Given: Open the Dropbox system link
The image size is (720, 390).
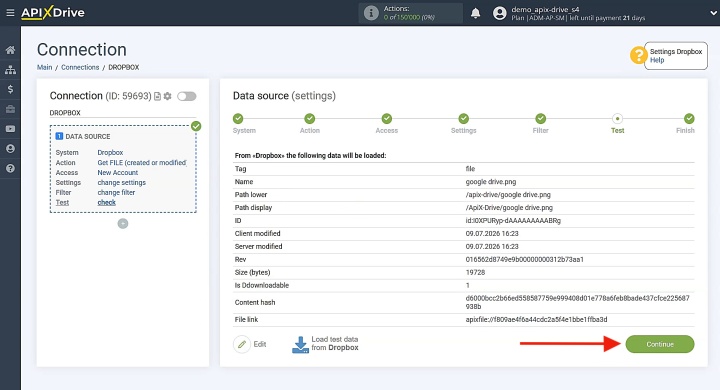Looking at the screenshot, I should tap(110, 153).
